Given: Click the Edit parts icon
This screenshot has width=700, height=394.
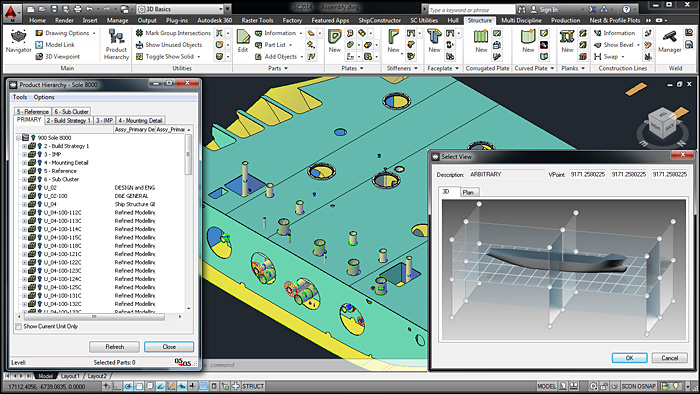Looking at the screenshot, I should point(243,41).
